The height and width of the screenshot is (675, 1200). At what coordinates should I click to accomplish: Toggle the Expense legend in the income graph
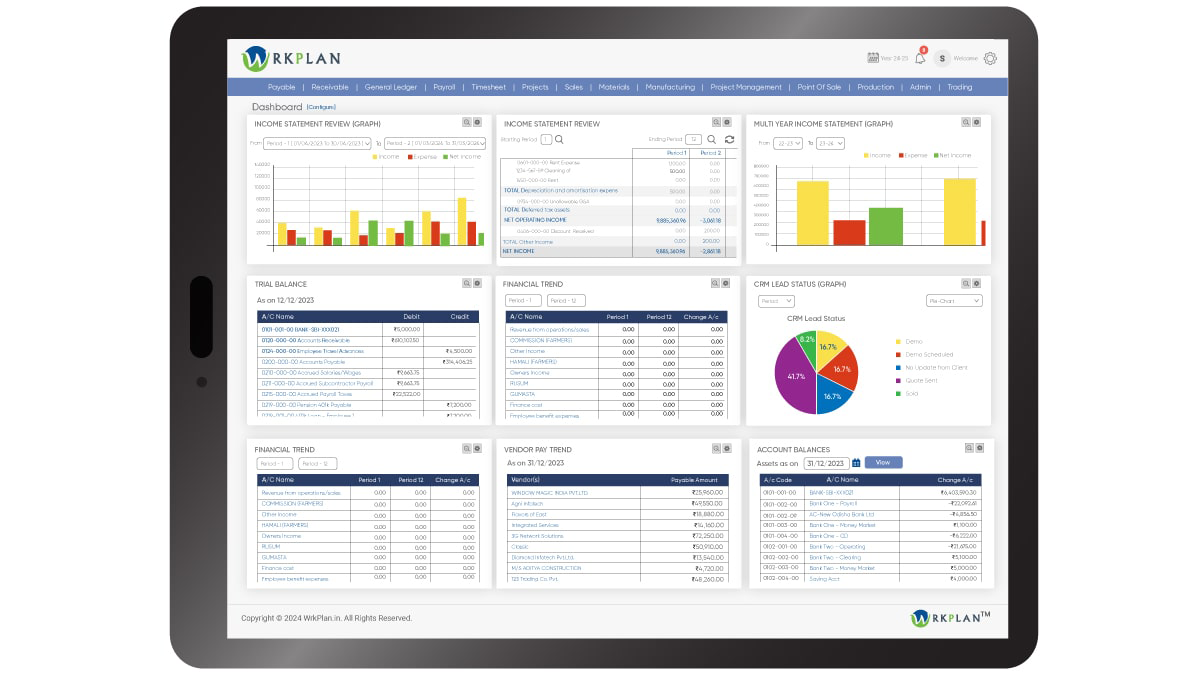[x=424, y=156]
